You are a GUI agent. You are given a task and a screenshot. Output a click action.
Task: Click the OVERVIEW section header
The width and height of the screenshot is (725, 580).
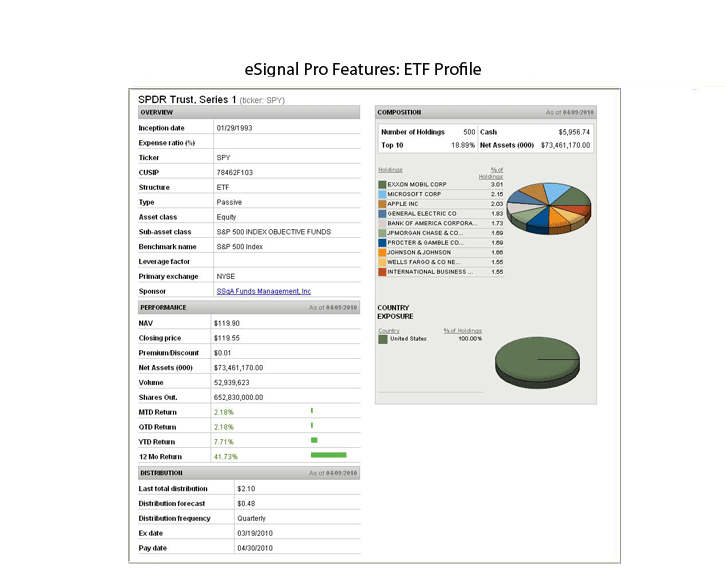pos(249,112)
